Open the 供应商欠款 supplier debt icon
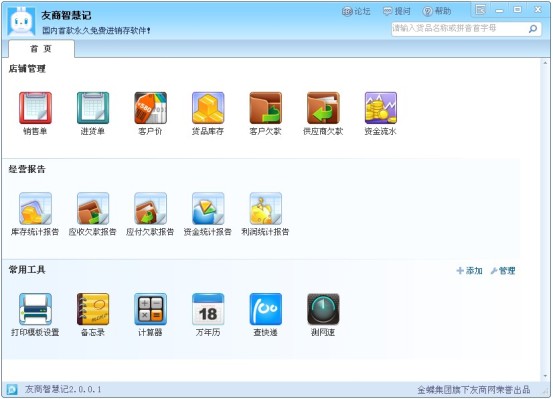Screen dimensions: 553x399 click(323, 108)
